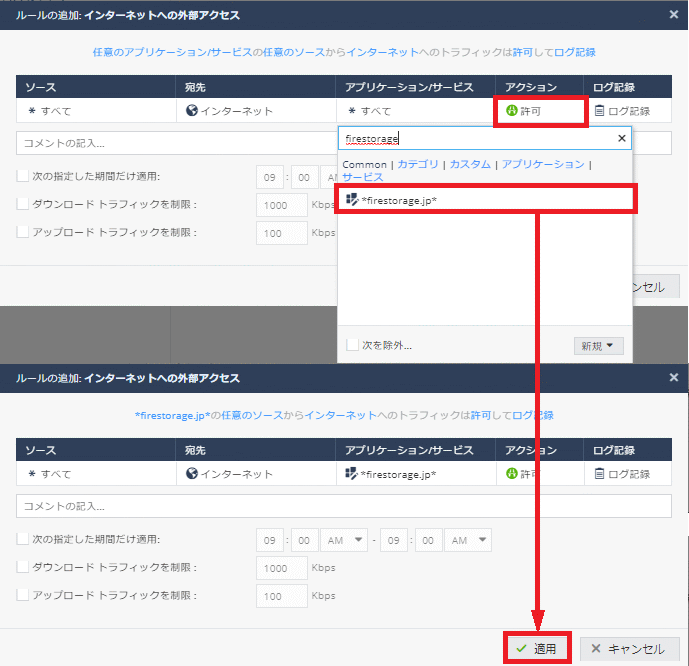Select the *firestorage.jp* result in the search list
This screenshot has width=689, height=666.
pos(399,200)
